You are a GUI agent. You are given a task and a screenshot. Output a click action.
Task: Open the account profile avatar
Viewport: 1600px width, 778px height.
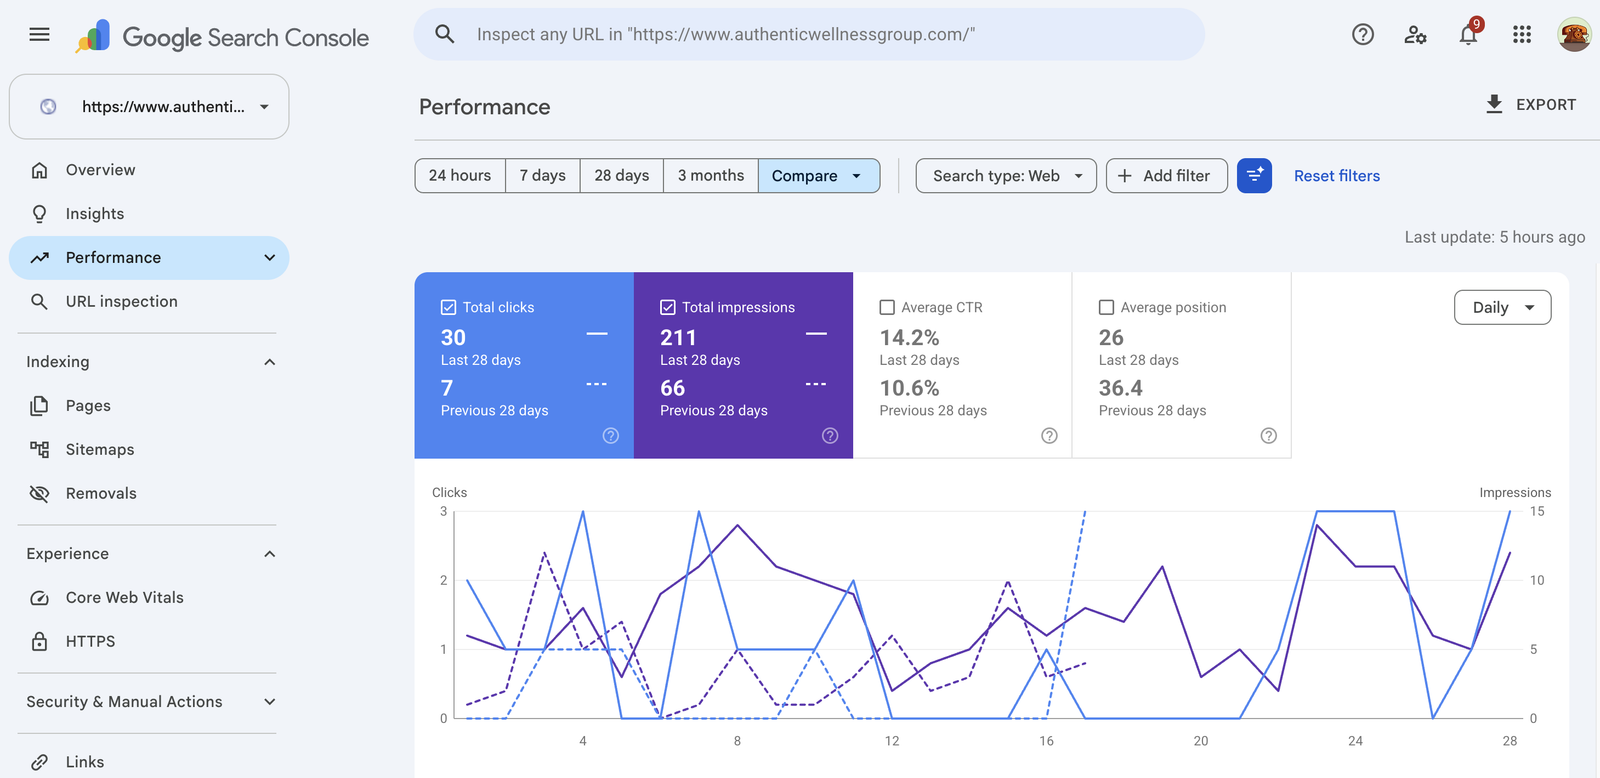pyautogui.click(x=1574, y=35)
